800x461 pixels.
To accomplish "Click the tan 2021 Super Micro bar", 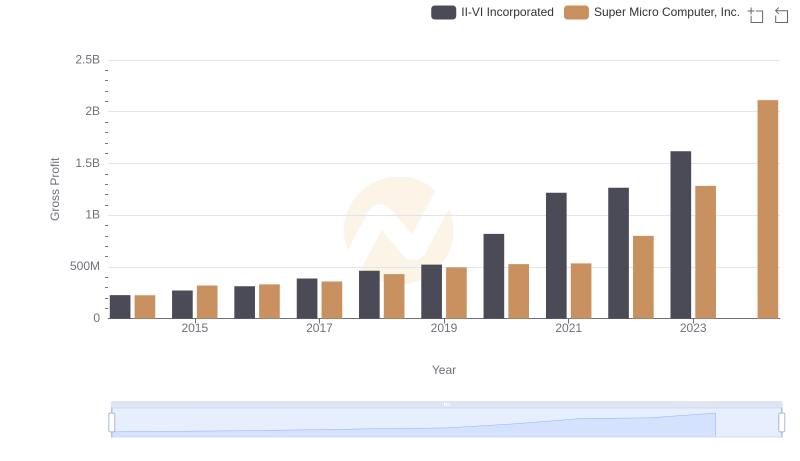I will [581, 291].
